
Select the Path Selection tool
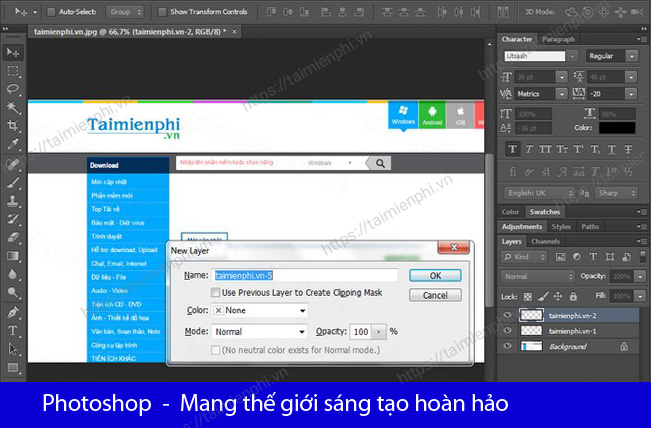pyautogui.click(x=13, y=349)
